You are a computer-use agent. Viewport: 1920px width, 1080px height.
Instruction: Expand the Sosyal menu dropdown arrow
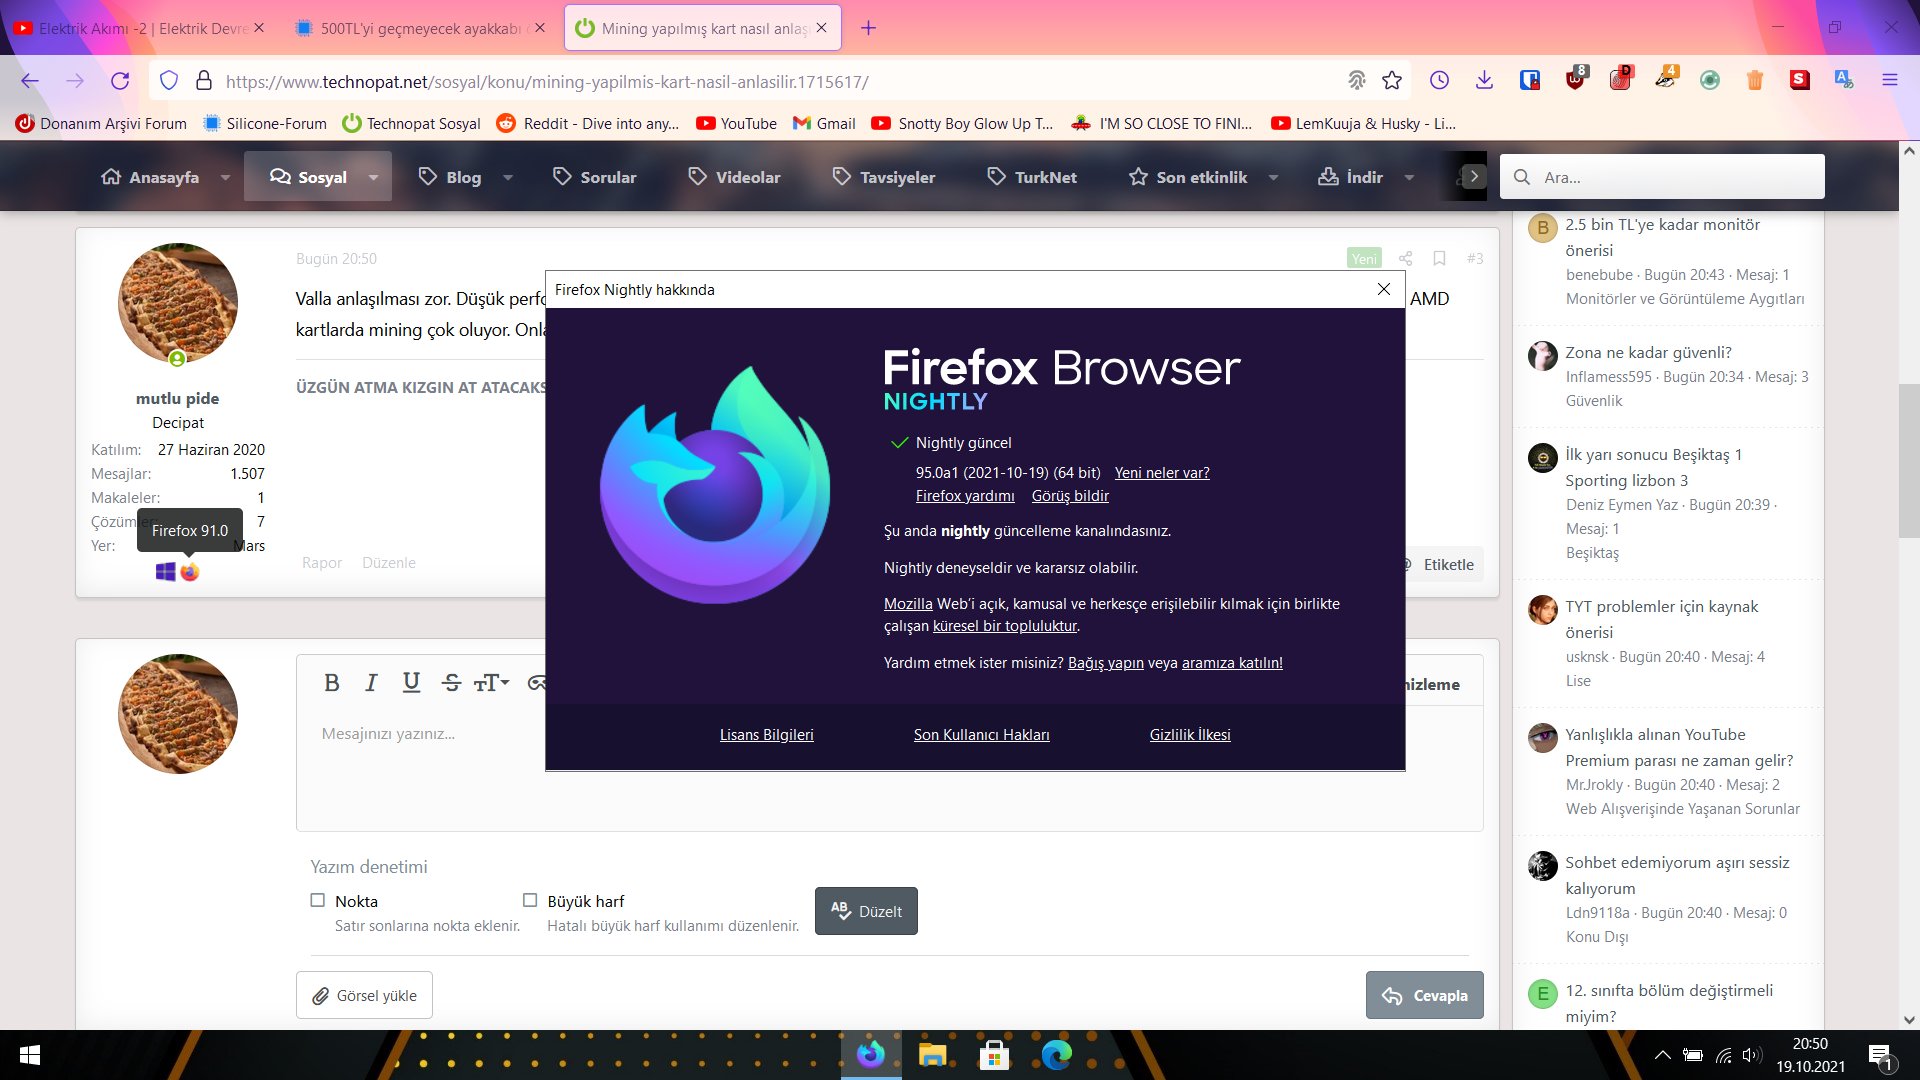373,177
